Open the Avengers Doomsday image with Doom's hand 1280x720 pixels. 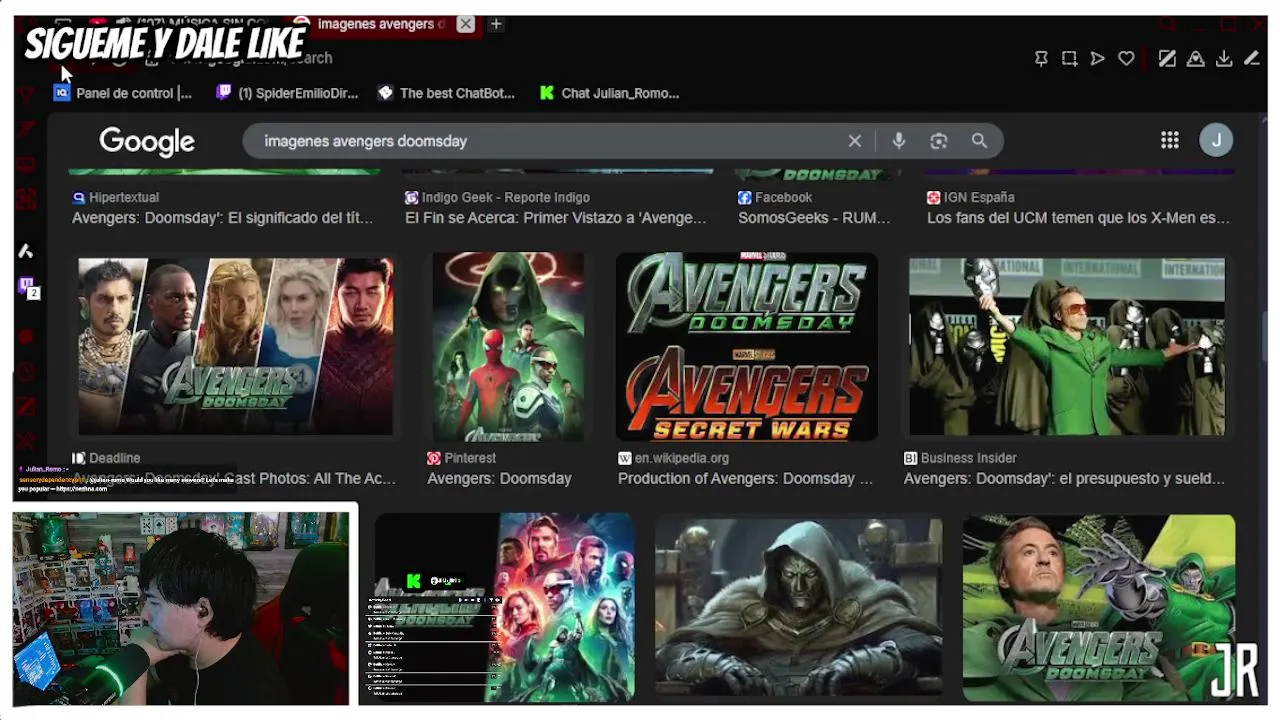click(x=1099, y=607)
